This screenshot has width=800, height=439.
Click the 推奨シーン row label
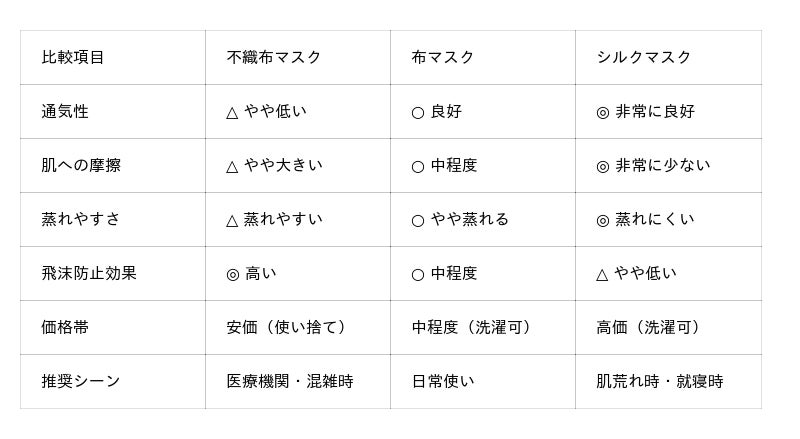pyautogui.click(x=81, y=381)
